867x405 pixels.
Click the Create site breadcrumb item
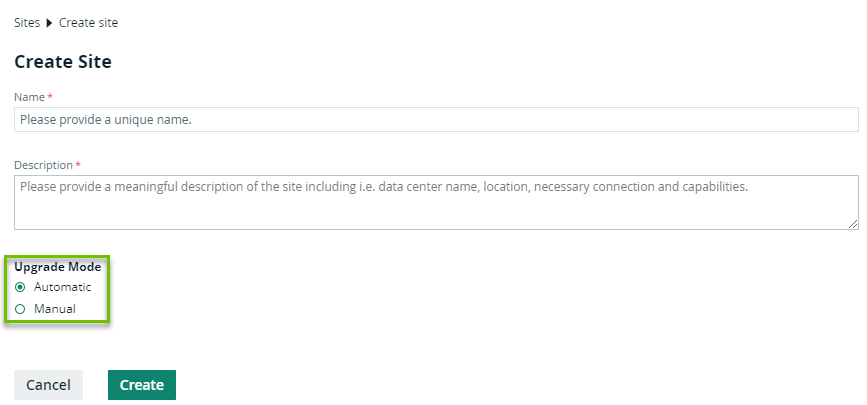[x=88, y=23]
